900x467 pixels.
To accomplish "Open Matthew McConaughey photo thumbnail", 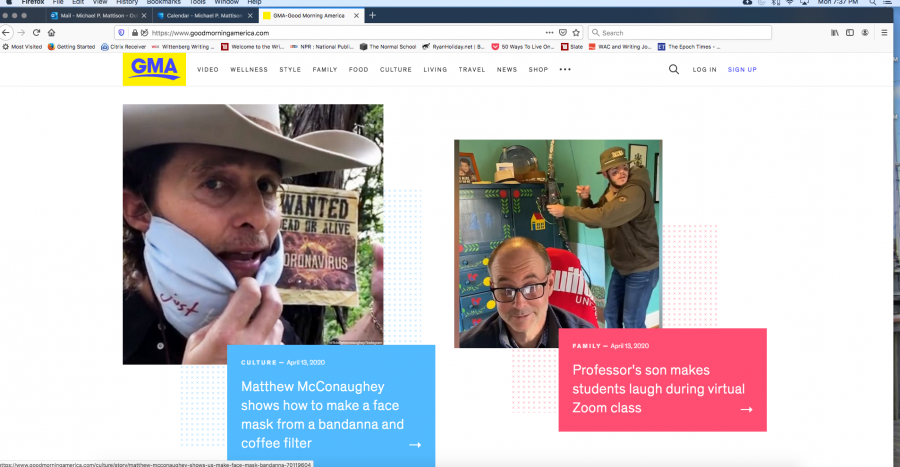I will click(x=253, y=234).
